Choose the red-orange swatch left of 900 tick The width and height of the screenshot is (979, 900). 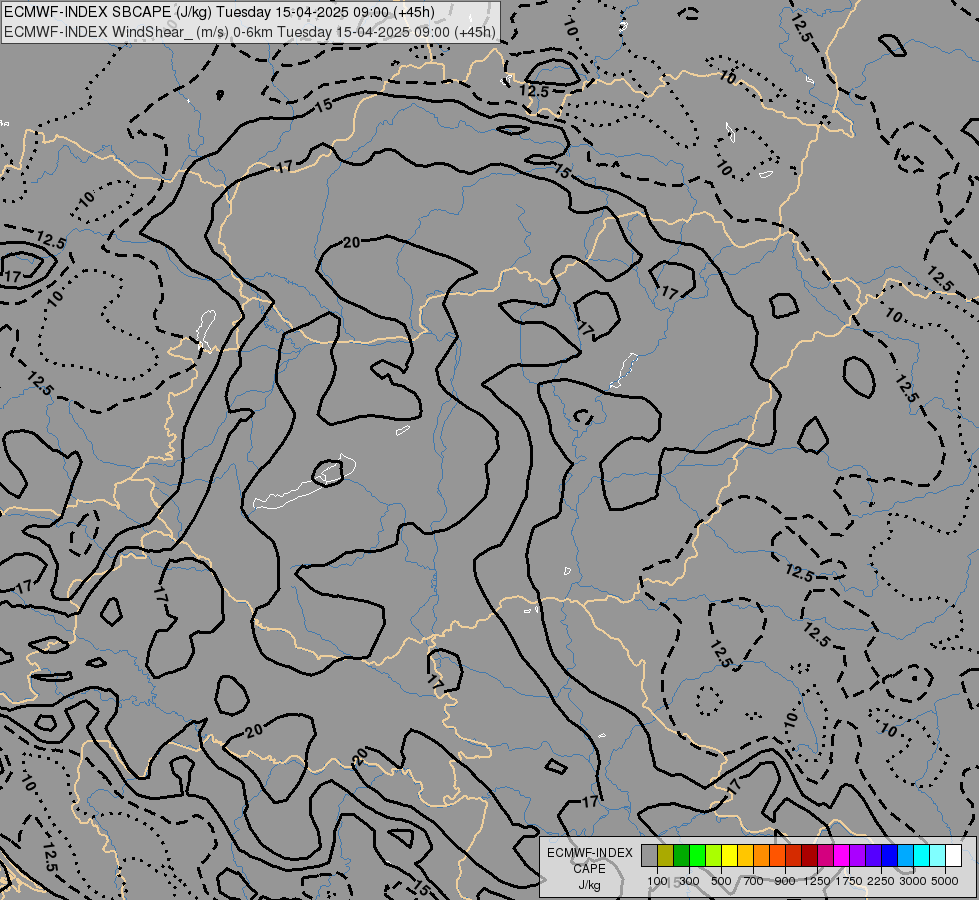(777, 856)
